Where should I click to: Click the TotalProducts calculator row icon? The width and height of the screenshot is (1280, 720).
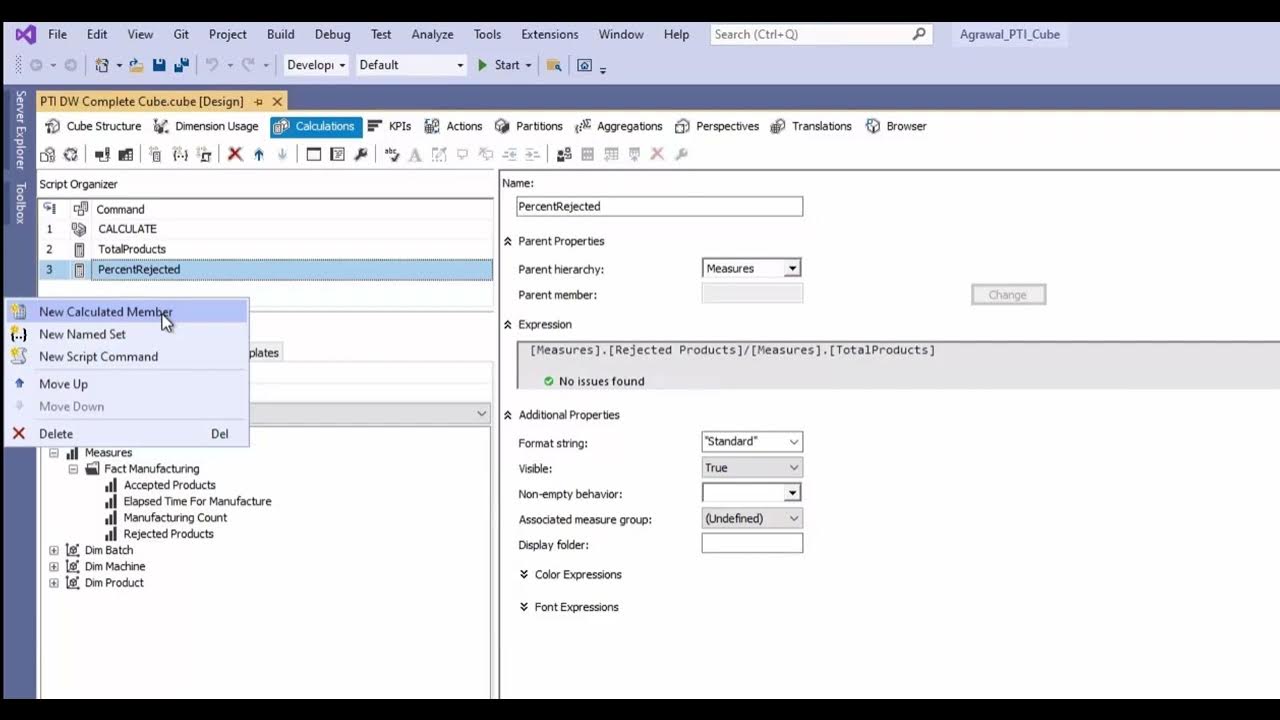click(x=79, y=249)
